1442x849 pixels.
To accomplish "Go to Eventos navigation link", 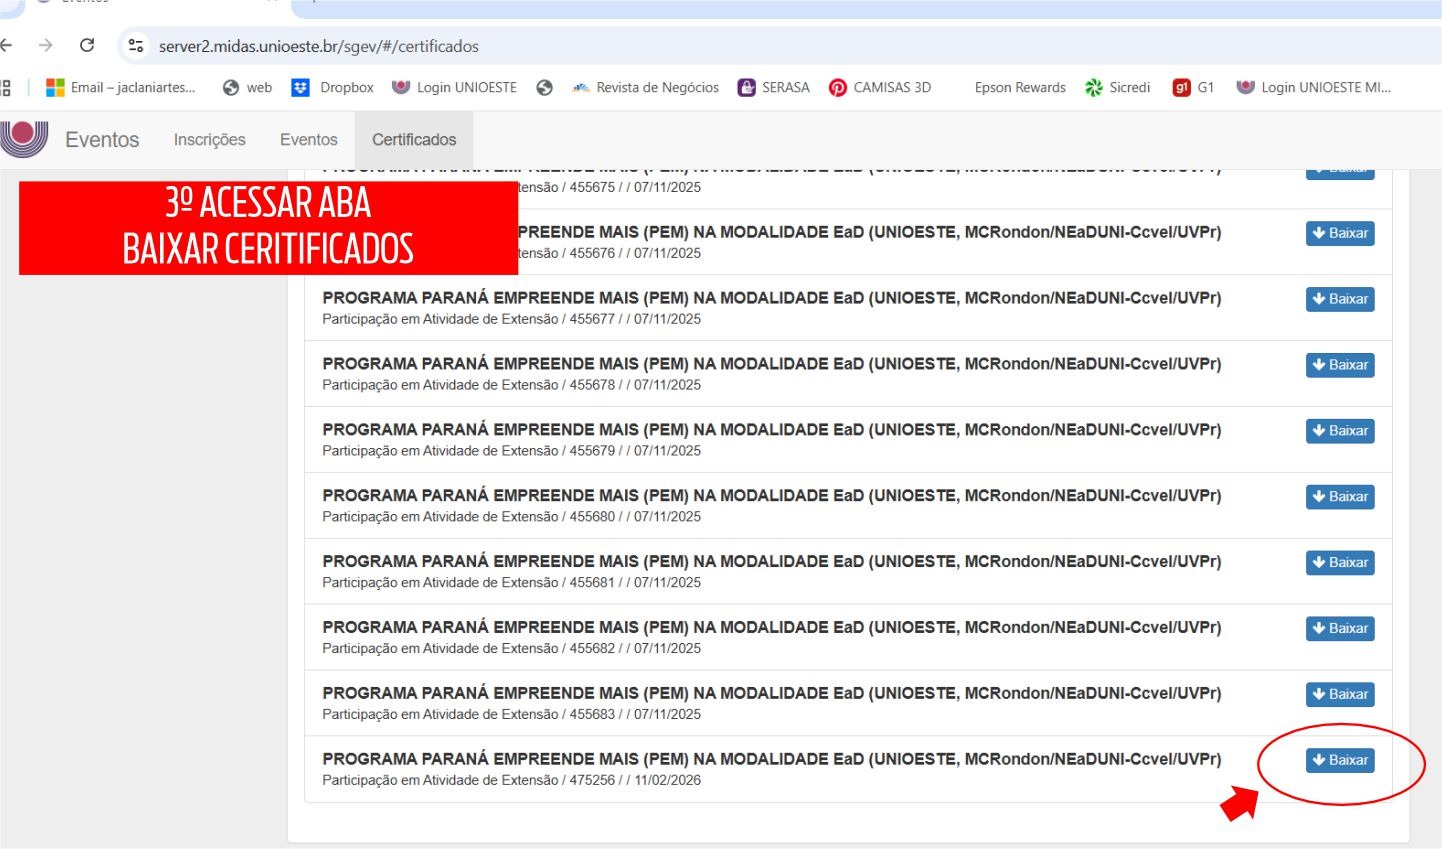I will point(308,140).
